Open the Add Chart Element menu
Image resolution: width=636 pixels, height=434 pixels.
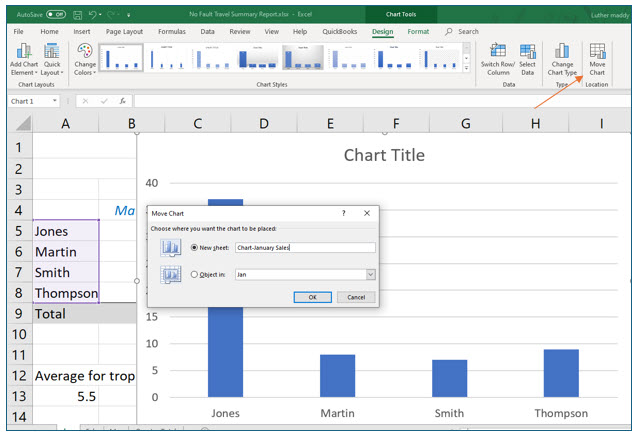[x=24, y=59]
